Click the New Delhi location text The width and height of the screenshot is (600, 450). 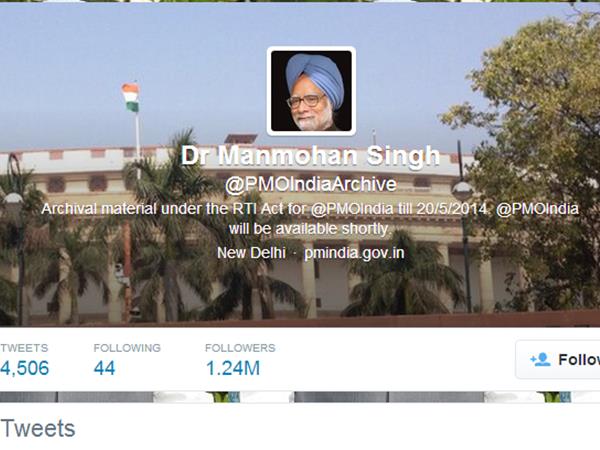[251, 253]
